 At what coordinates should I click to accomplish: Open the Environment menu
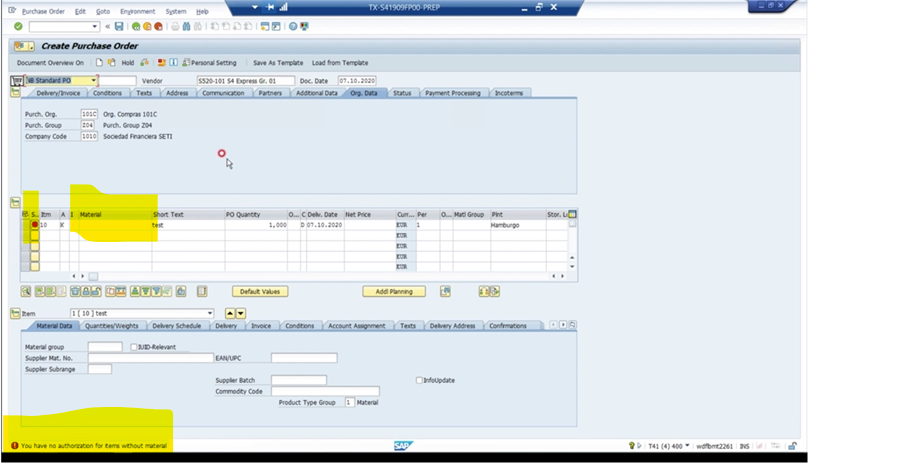point(138,12)
